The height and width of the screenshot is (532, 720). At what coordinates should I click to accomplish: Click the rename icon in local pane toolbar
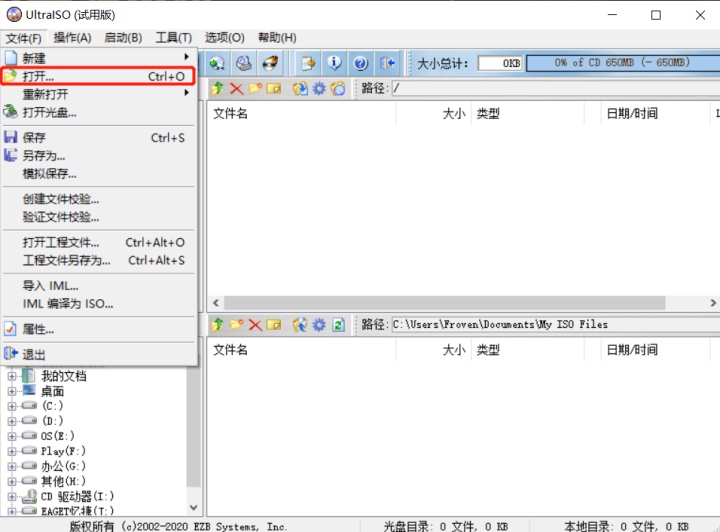pos(274,325)
